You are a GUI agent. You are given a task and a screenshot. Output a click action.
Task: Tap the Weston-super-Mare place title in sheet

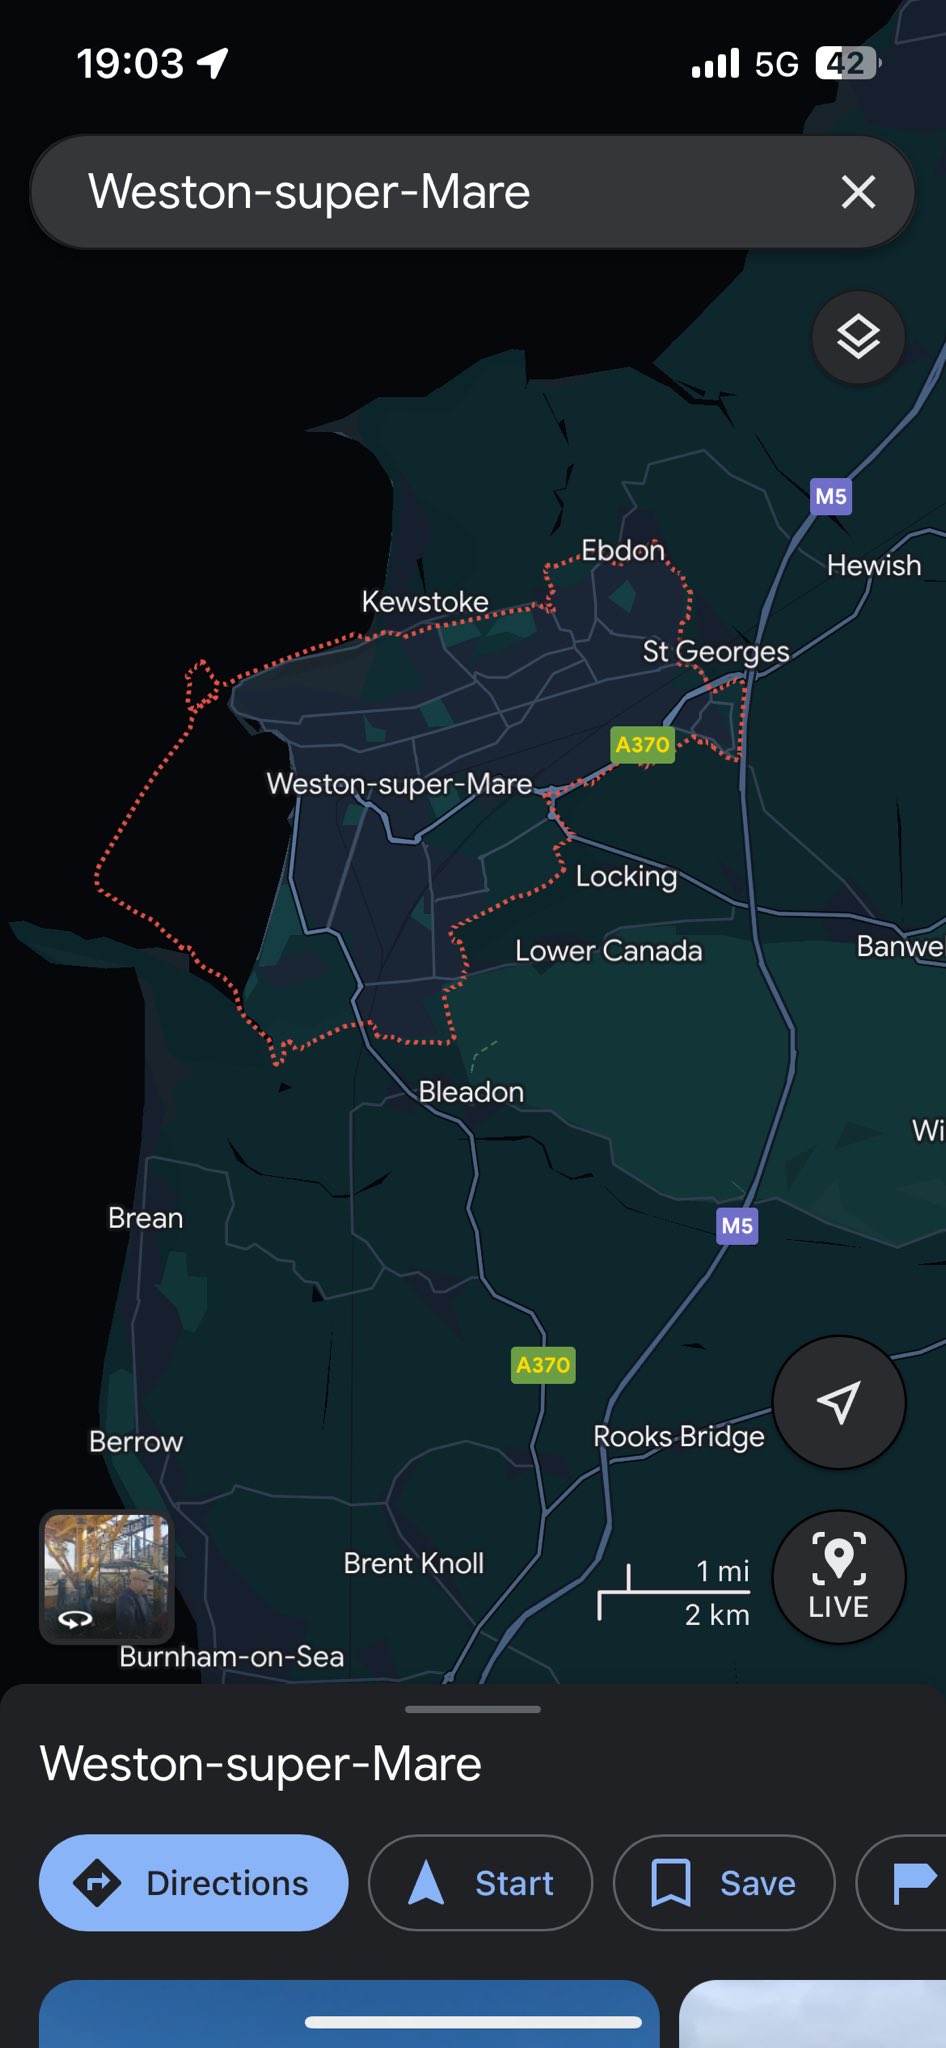[261, 1764]
